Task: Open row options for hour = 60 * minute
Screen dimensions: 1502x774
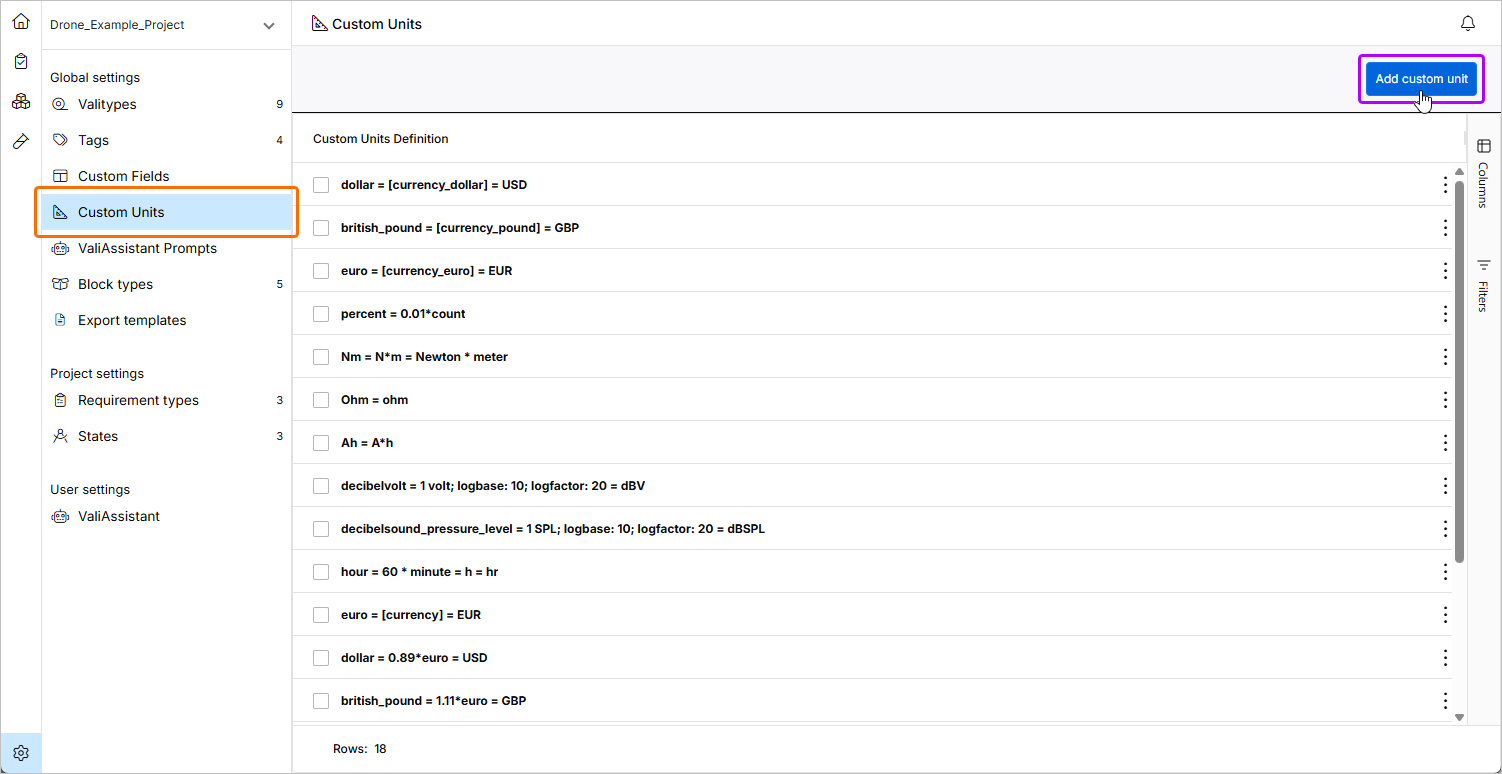Action: 1445,572
